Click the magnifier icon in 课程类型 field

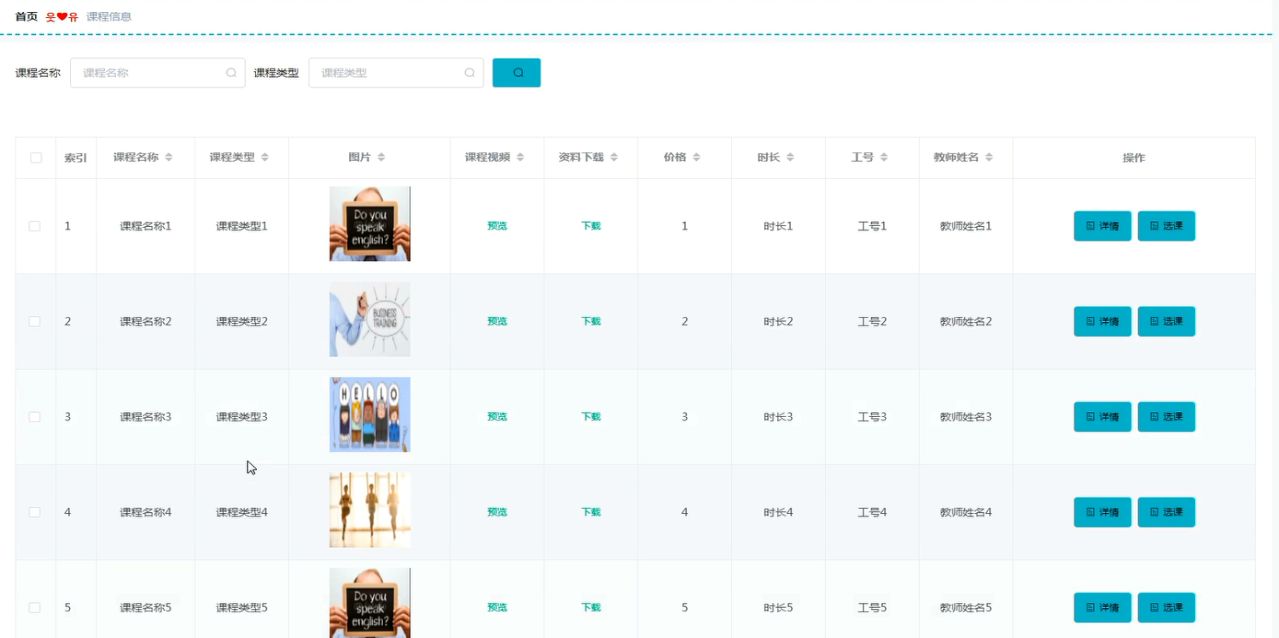[x=469, y=73]
